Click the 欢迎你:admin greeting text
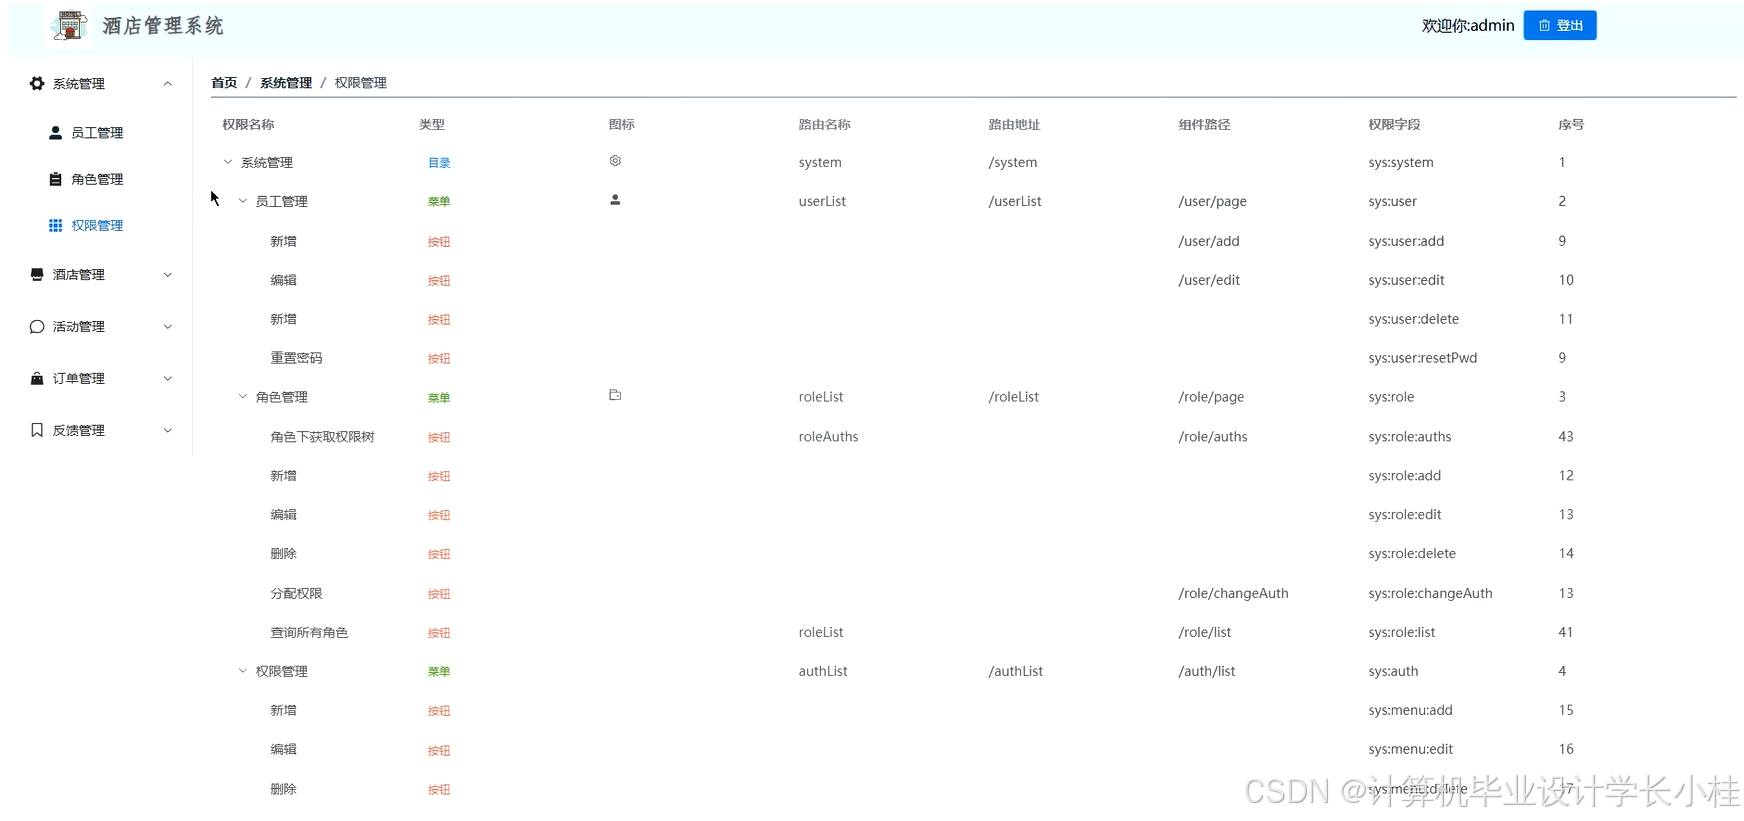Image resolution: width=1744 pixels, height=821 pixels. (x=1468, y=26)
